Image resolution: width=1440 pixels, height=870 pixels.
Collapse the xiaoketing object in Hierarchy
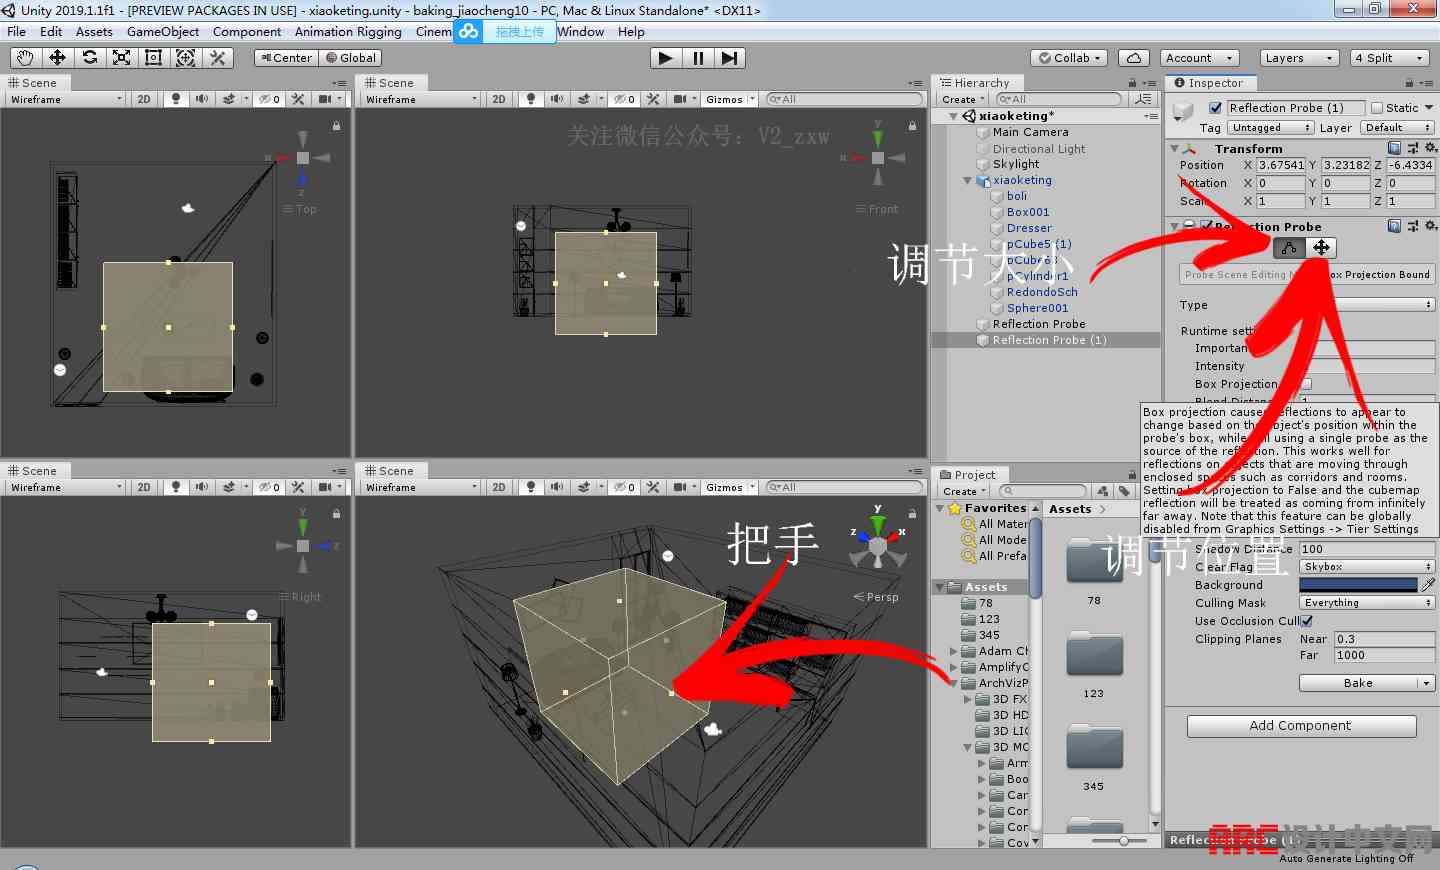(x=967, y=181)
